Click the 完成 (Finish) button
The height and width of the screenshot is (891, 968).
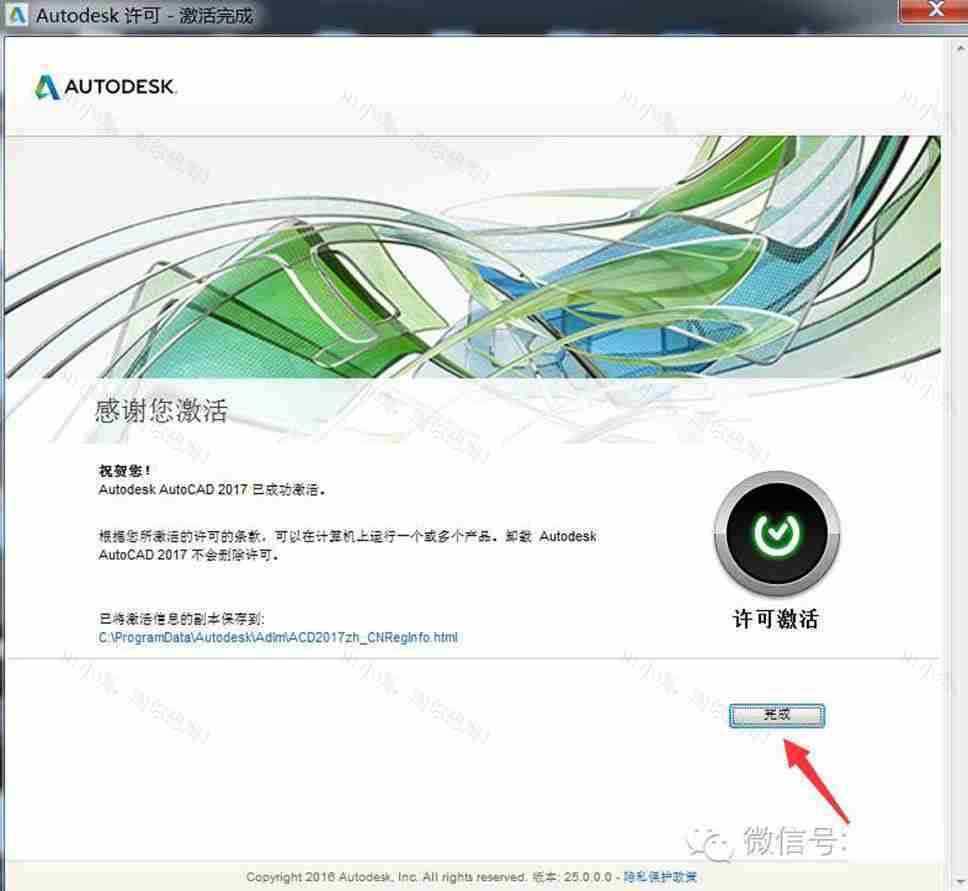click(x=776, y=714)
